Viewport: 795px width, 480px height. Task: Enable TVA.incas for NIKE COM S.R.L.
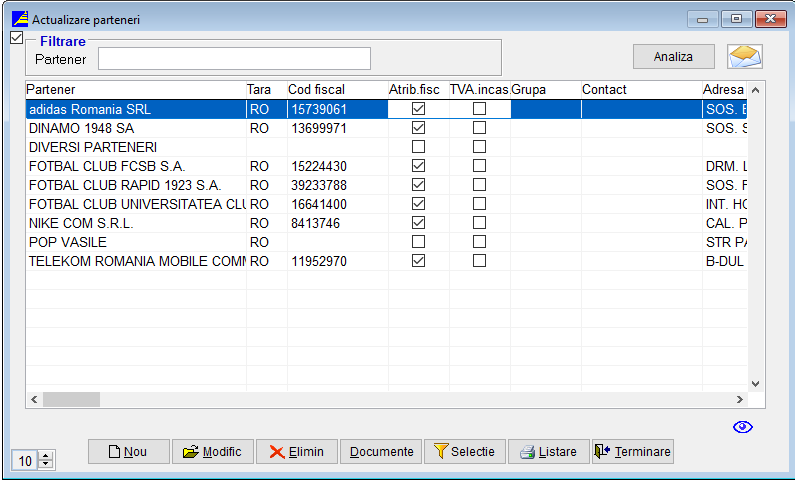pos(480,223)
